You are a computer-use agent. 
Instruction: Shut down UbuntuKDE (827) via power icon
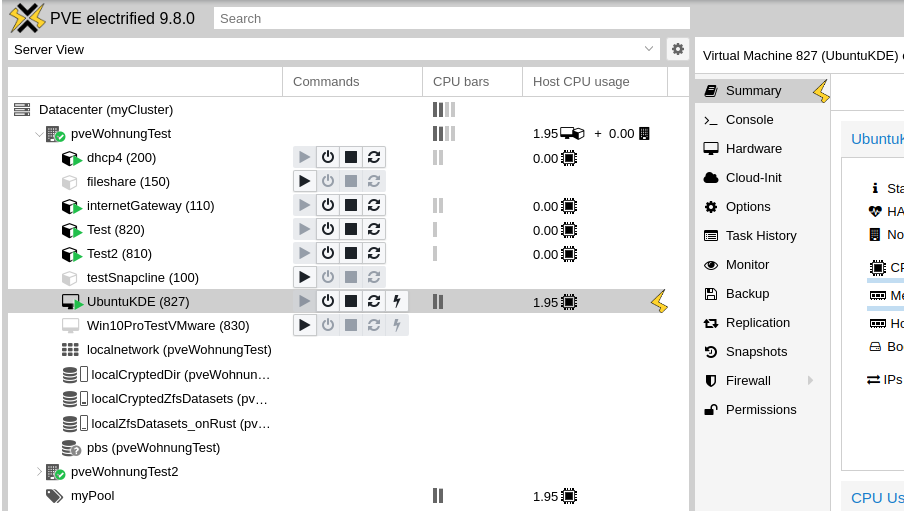pyautogui.click(x=327, y=301)
